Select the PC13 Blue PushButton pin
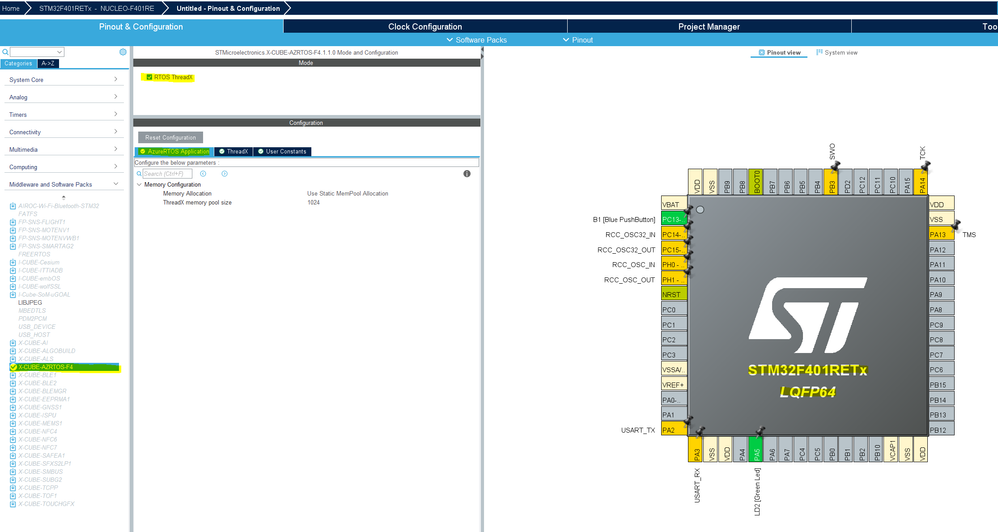Screen dimensions: 998x532 pos(674,220)
